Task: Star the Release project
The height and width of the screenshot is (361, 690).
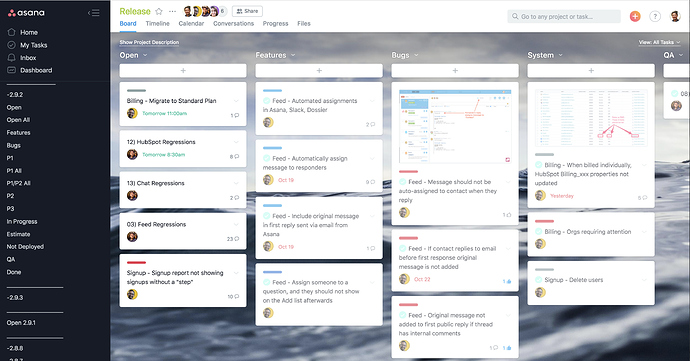Action: click(159, 11)
